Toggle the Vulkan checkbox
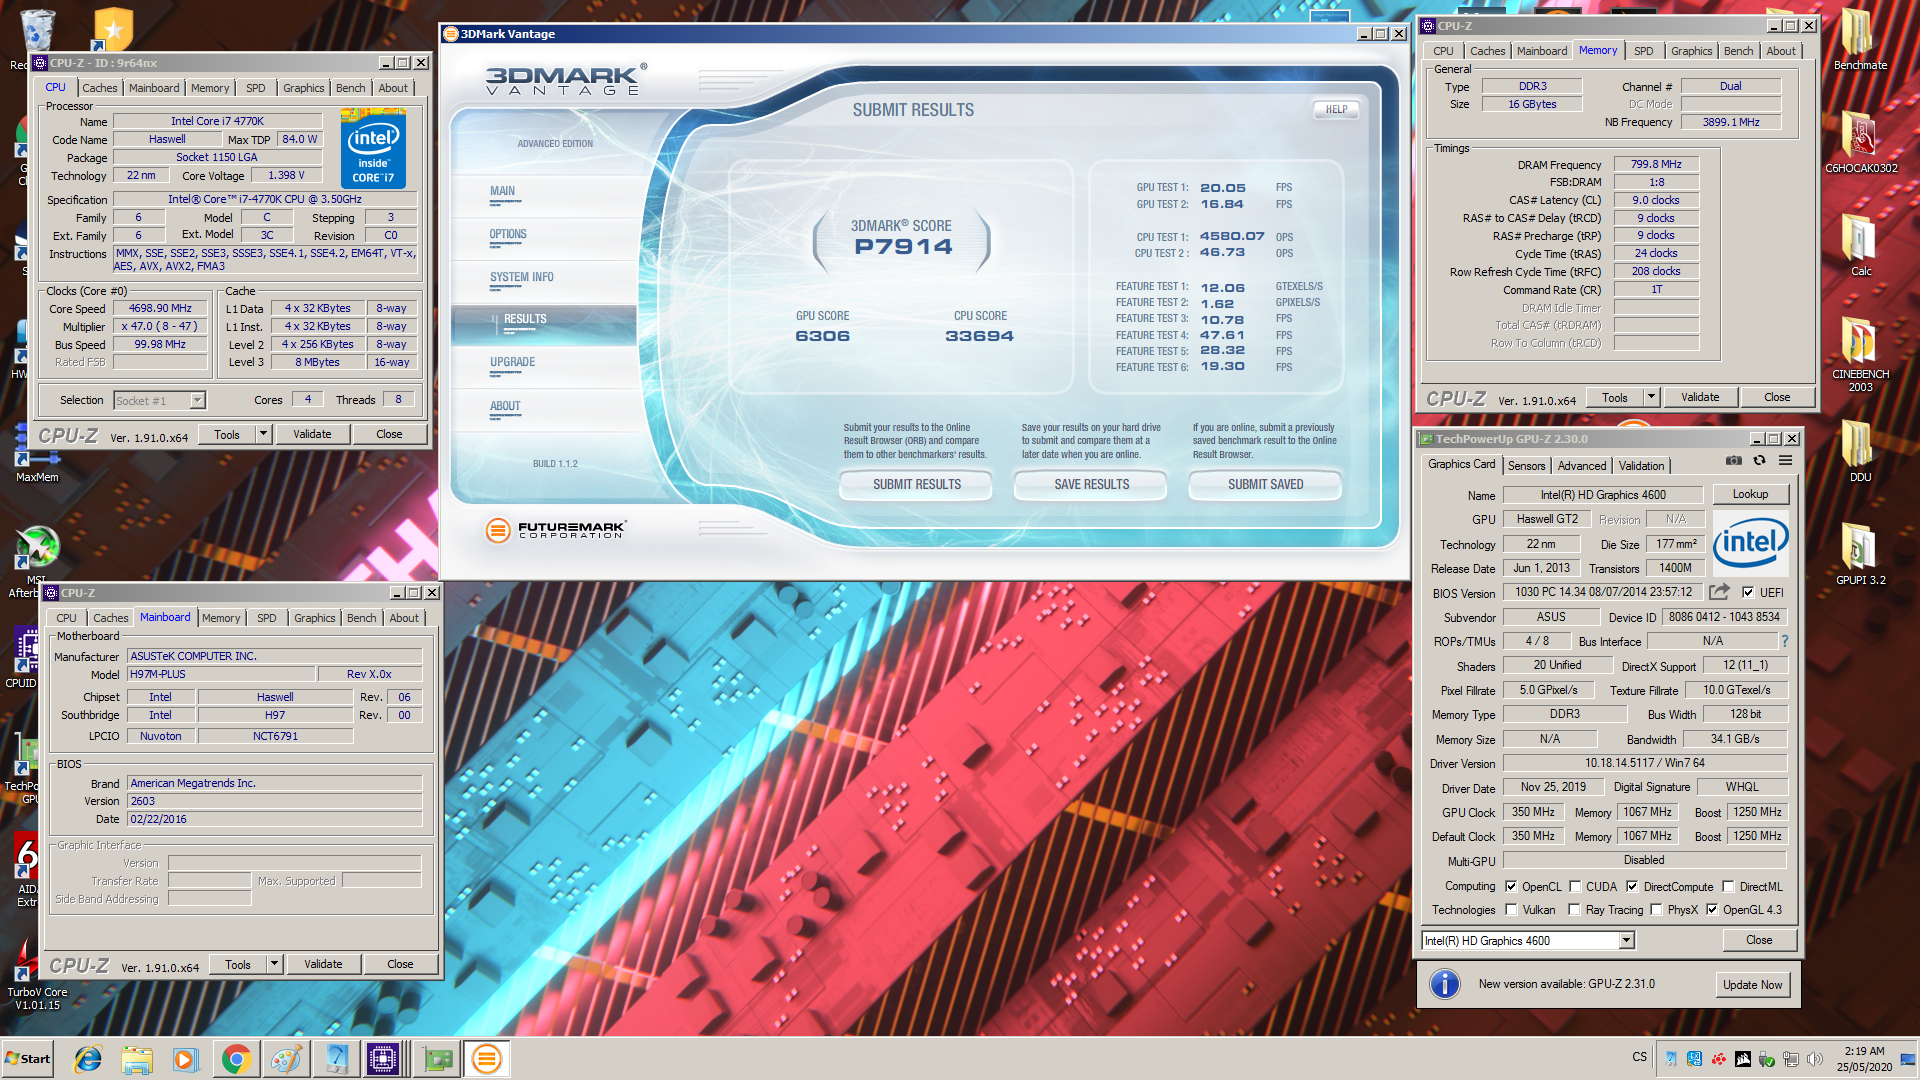Image resolution: width=1920 pixels, height=1080 pixels. 1511,909
